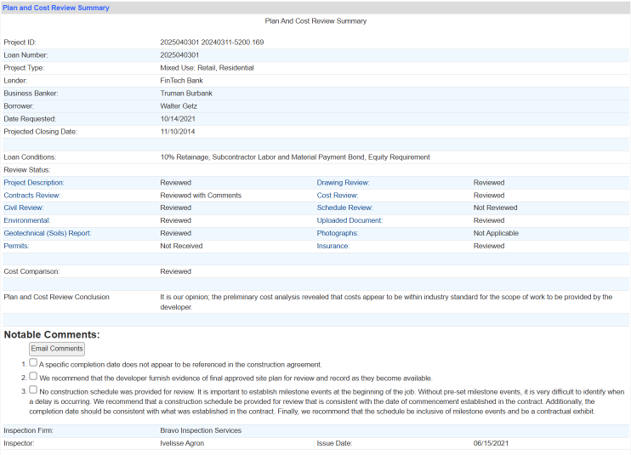Click the Civil Review link
The height and width of the screenshot is (455, 631).
click(x=24, y=208)
